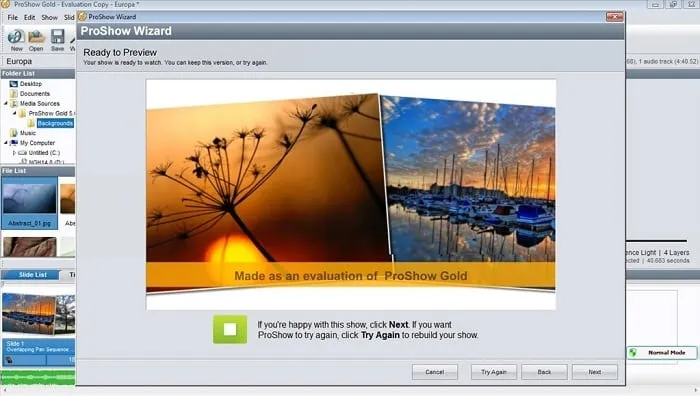Click the Folder List panel header
Viewport: 700px width, 396px height.
point(38,74)
